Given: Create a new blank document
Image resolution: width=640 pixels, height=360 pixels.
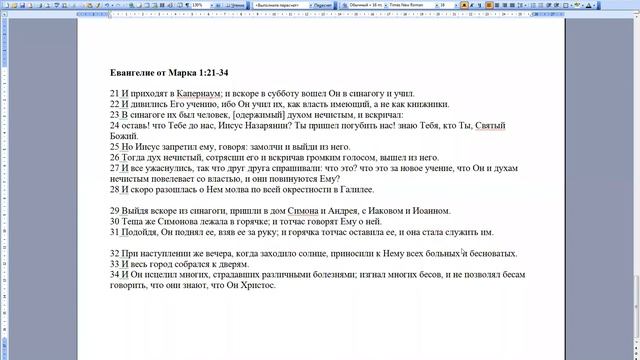Looking at the screenshot, I should pyautogui.click(x=6, y=5).
